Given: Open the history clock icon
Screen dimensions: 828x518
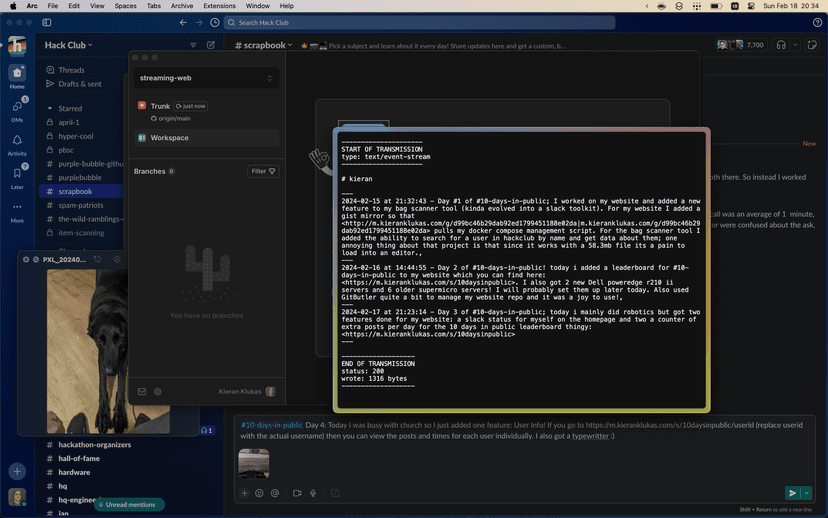Looking at the screenshot, I should [215, 22].
